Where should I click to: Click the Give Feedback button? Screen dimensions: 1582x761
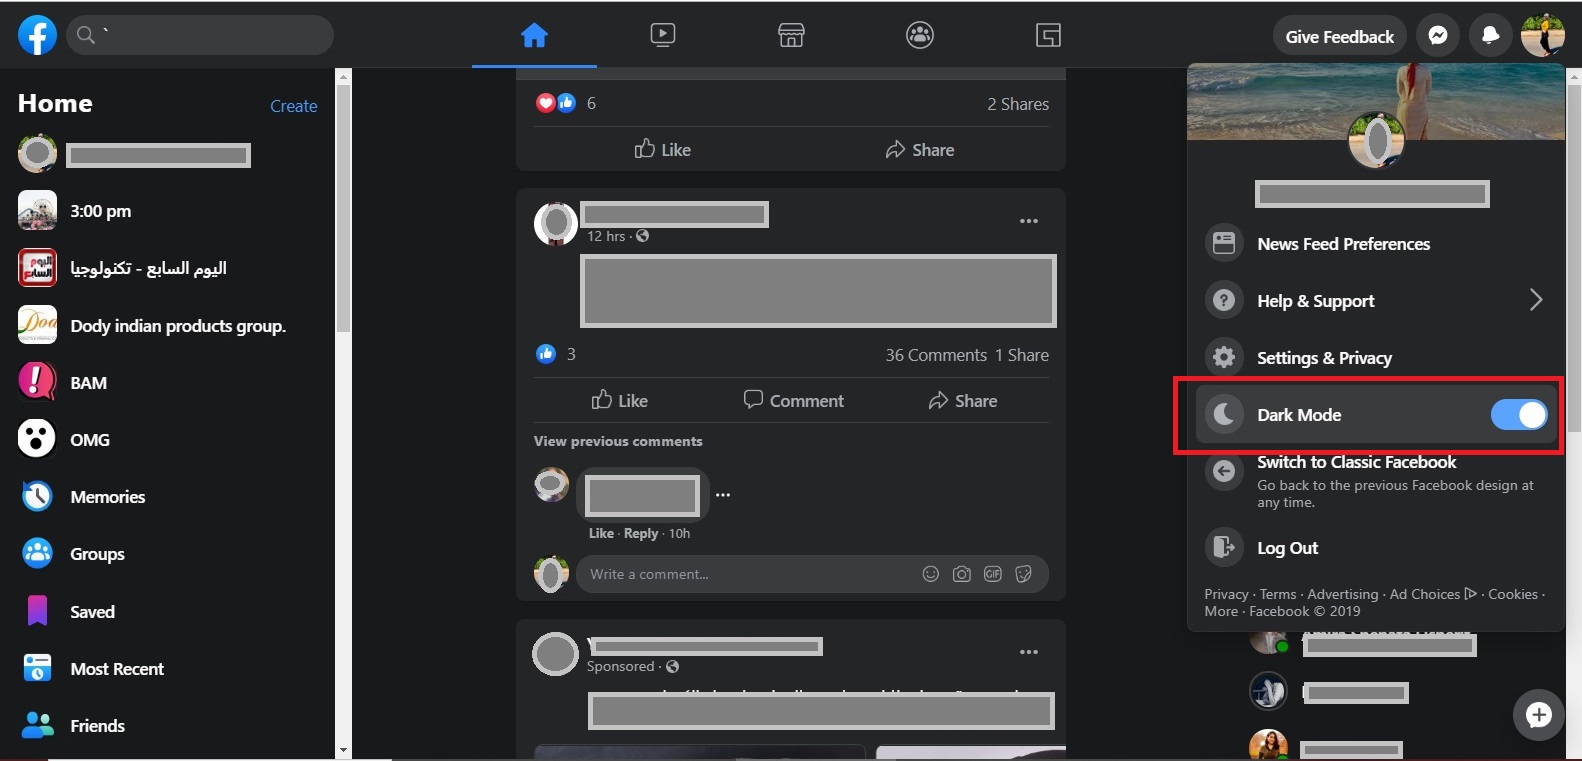tap(1339, 36)
